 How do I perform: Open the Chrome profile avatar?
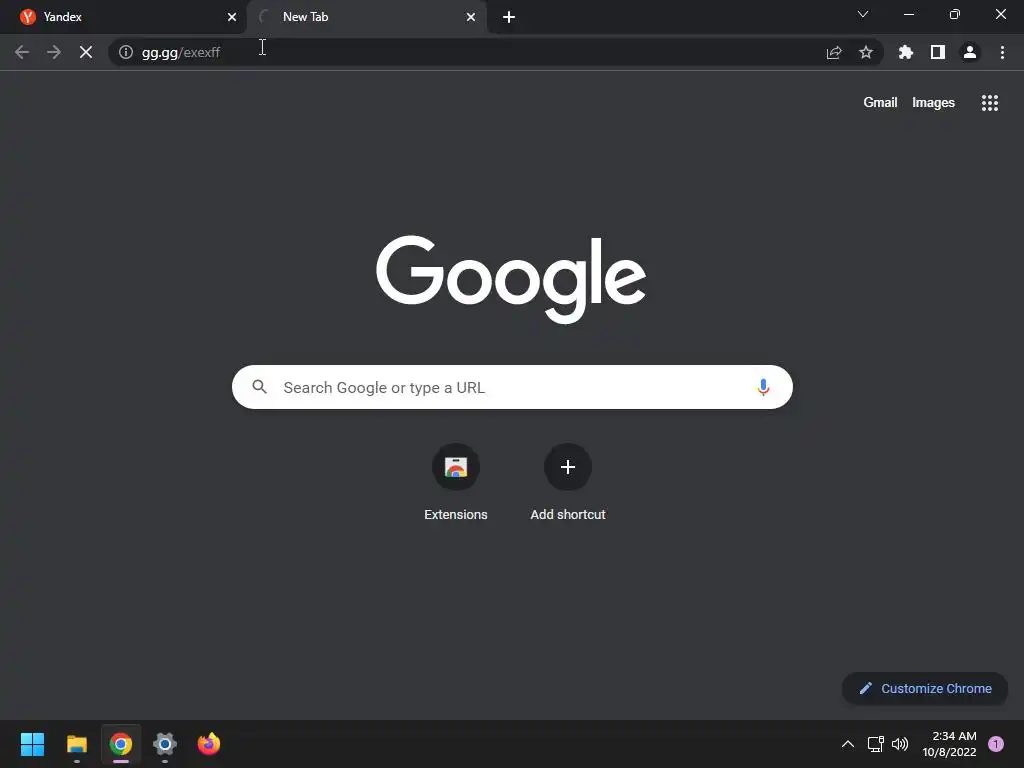[x=970, y=52]
